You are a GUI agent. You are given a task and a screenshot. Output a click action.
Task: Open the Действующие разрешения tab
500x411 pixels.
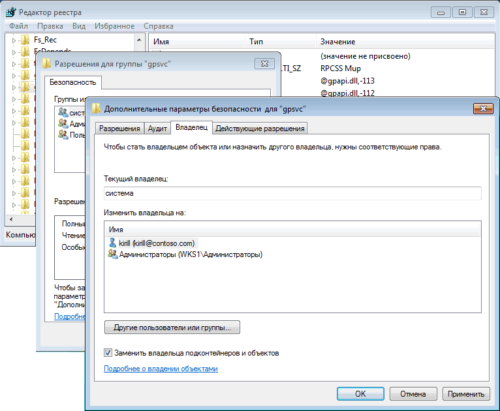pyautogui.click(x=260, y=128)
